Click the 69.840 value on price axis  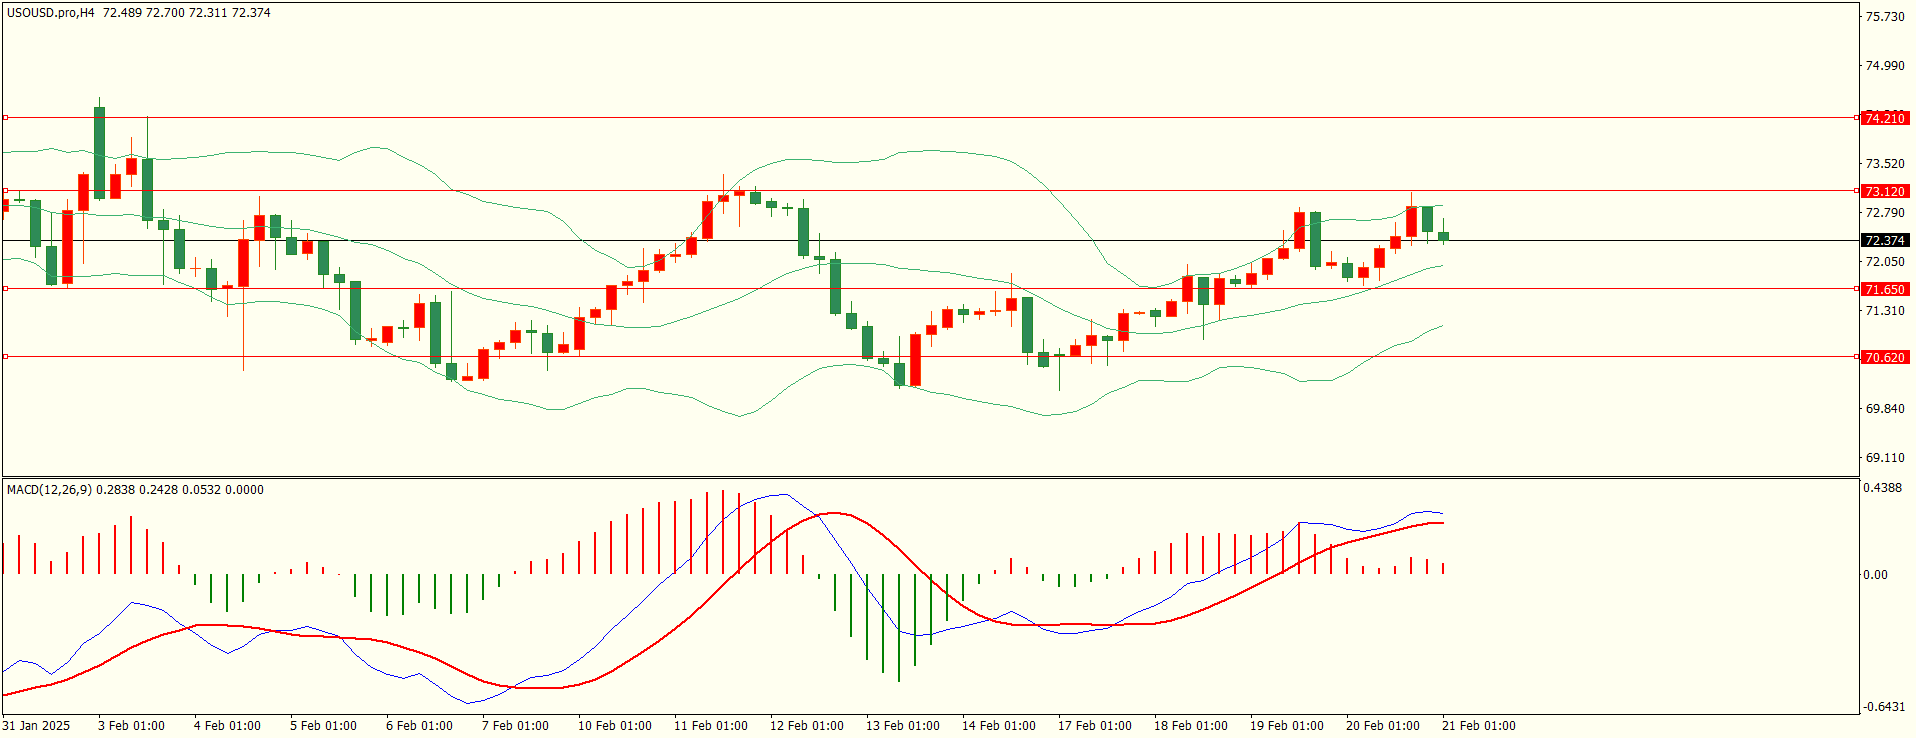point(1885,409)
